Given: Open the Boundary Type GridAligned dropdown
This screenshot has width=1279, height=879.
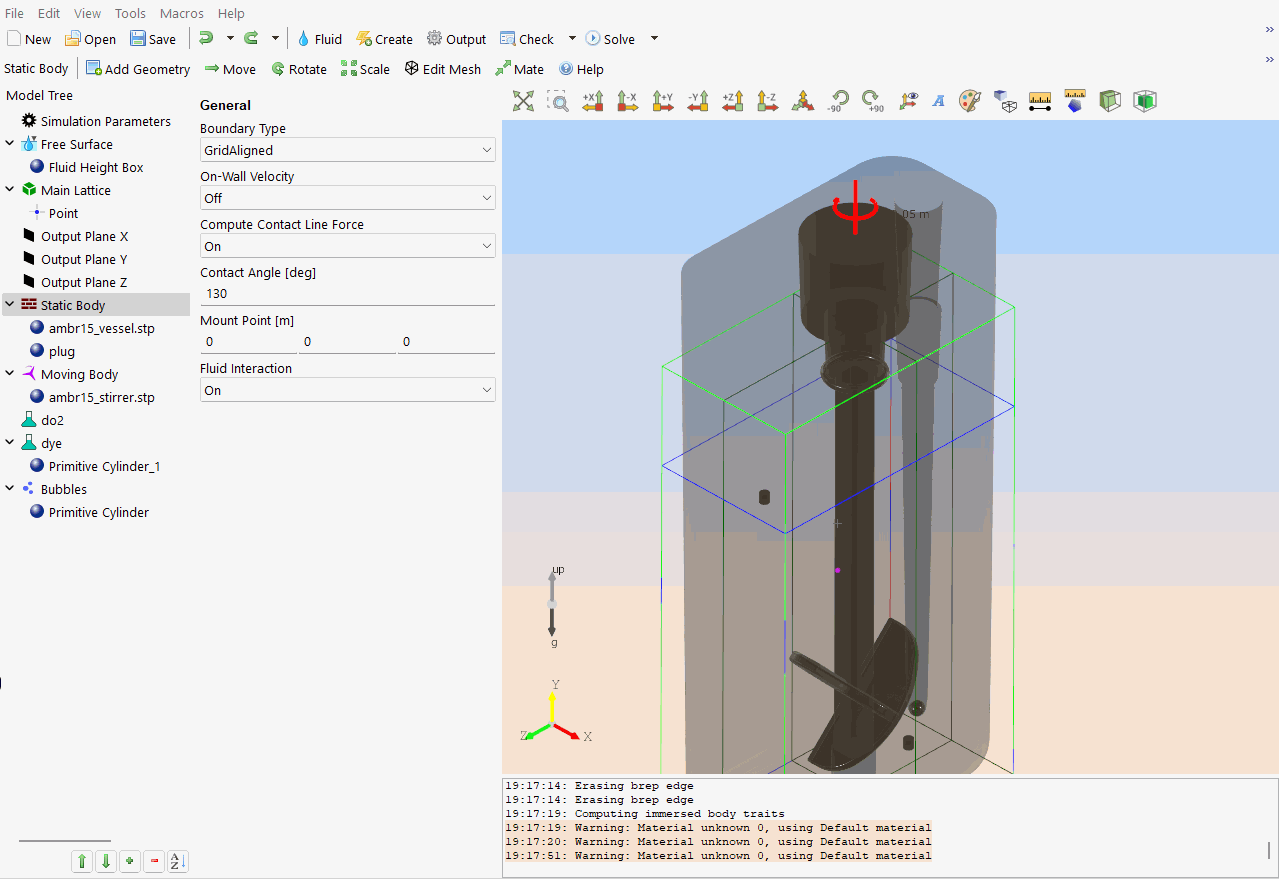Looking at the screenshot, I should pos(347,150).
